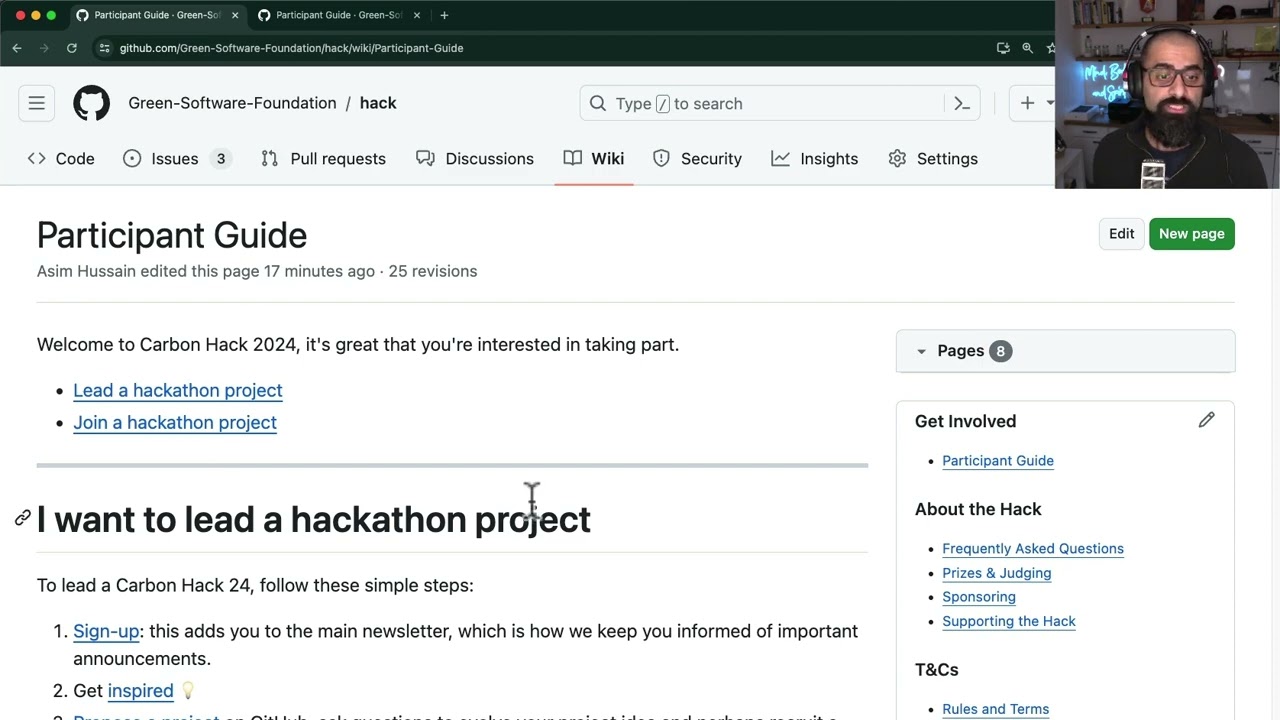1280x720 pixels.
Task: Open the command palette icon
Action: (962, 103)
